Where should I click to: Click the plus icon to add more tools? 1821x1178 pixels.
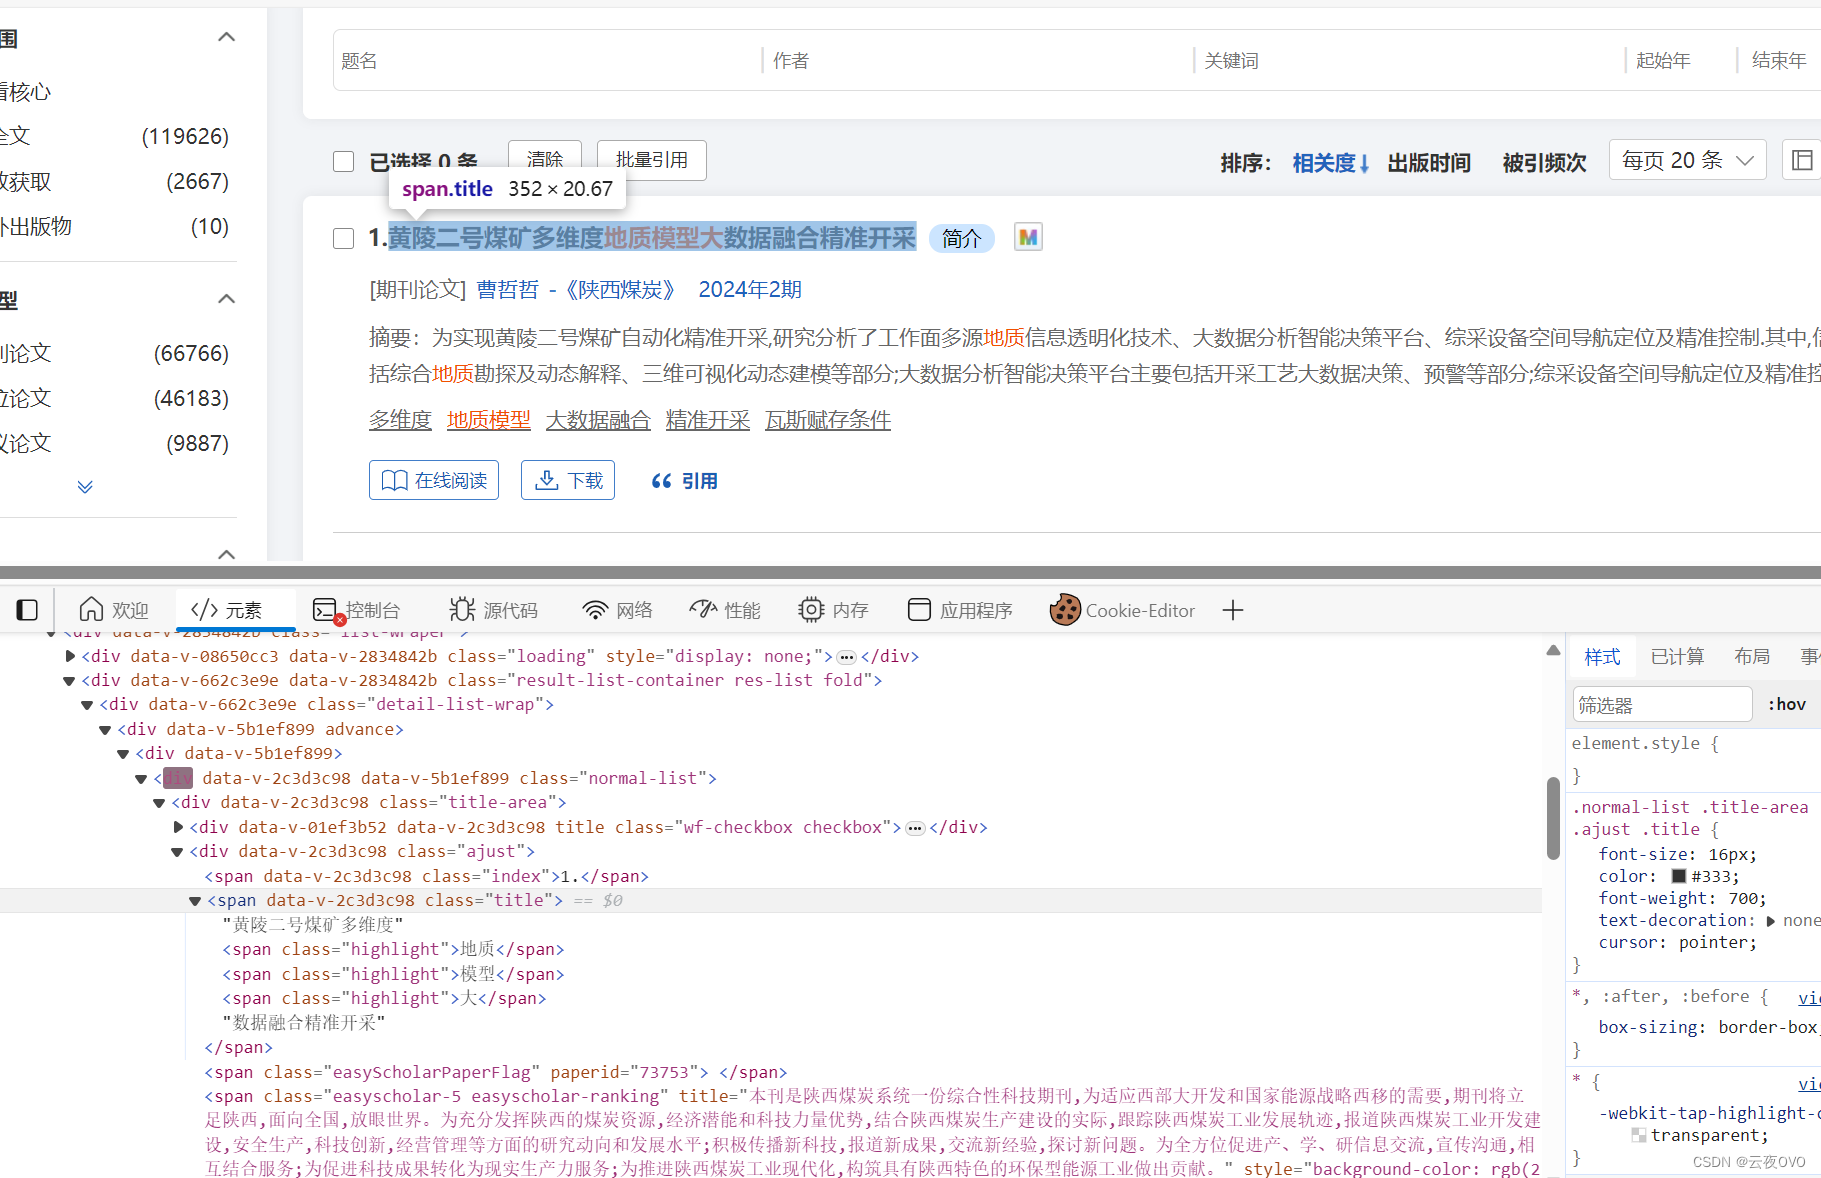pyautogui.click(x=1233, y=610)
